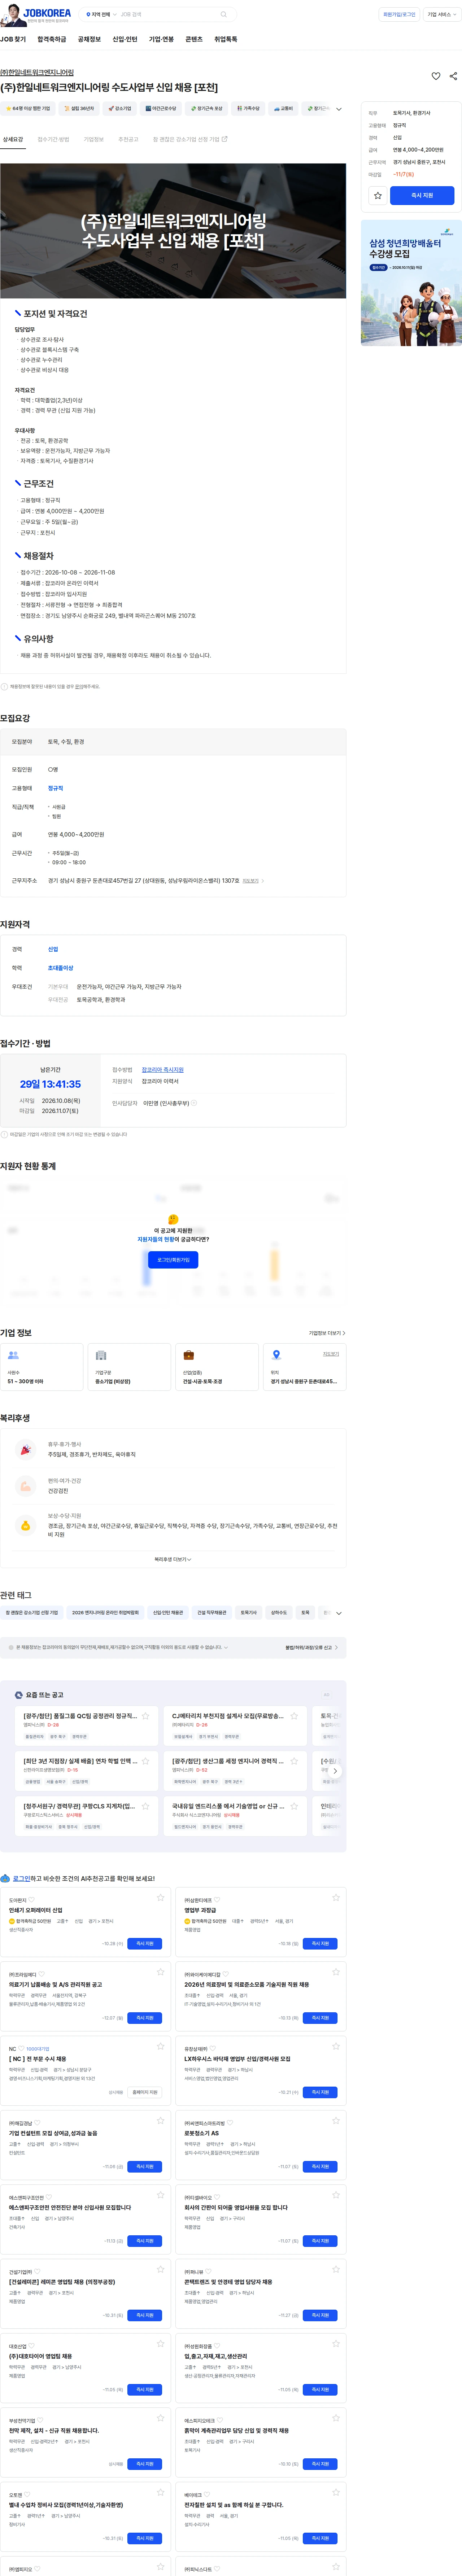462x2576 pixels.
Task: Click the map pin icon in 위치 card
Action: 276,1355
